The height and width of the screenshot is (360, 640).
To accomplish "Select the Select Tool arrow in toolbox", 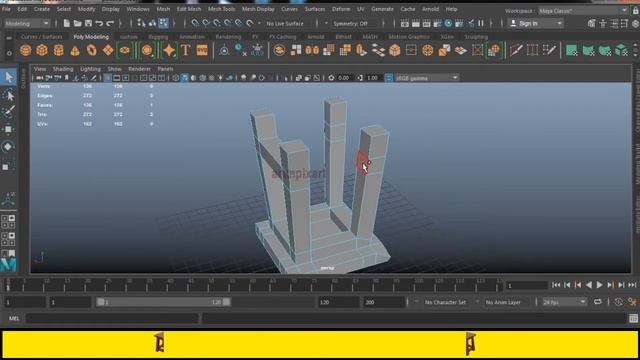I will (9, 77).
